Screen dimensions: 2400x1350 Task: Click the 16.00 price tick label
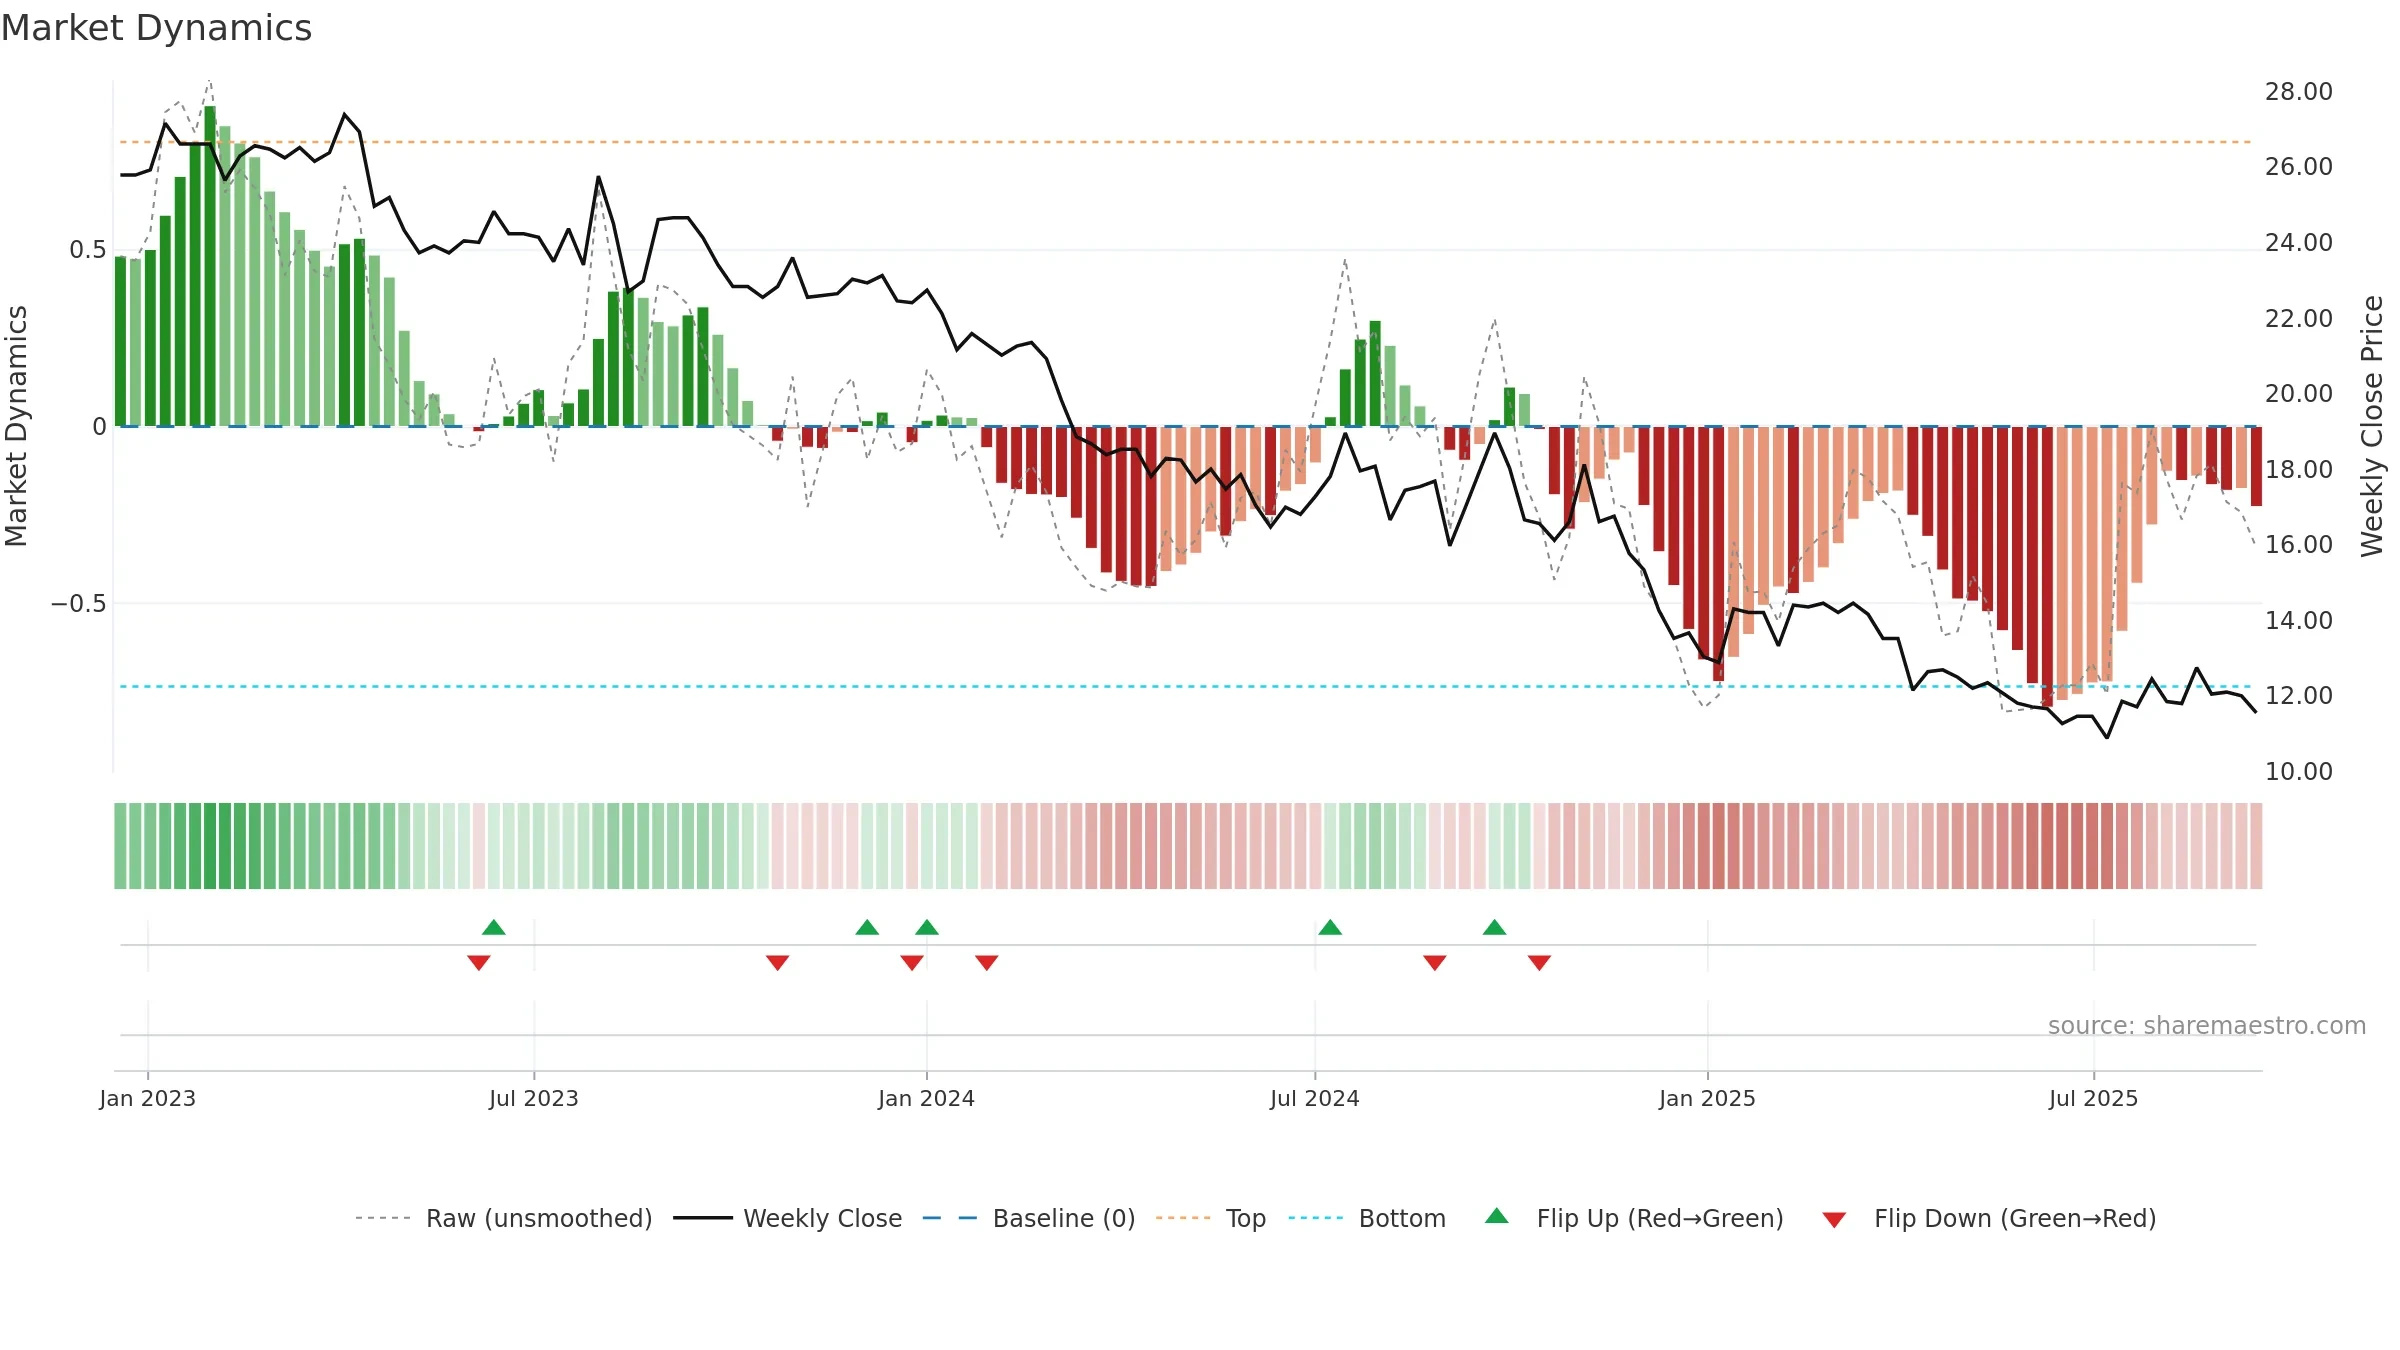click(2299, 544)
